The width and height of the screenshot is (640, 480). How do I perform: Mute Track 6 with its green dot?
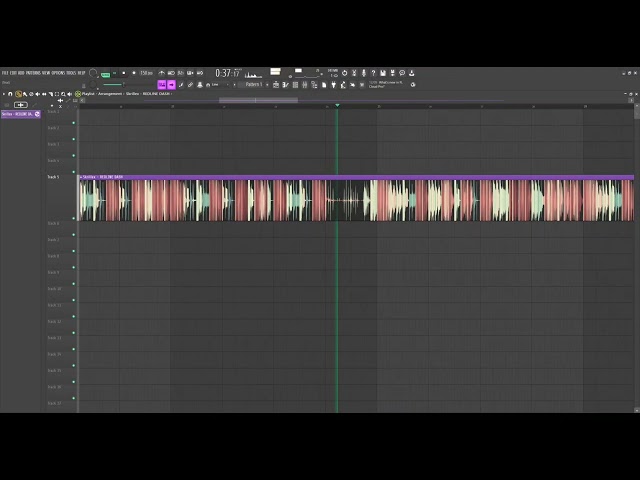coord(74,235)
